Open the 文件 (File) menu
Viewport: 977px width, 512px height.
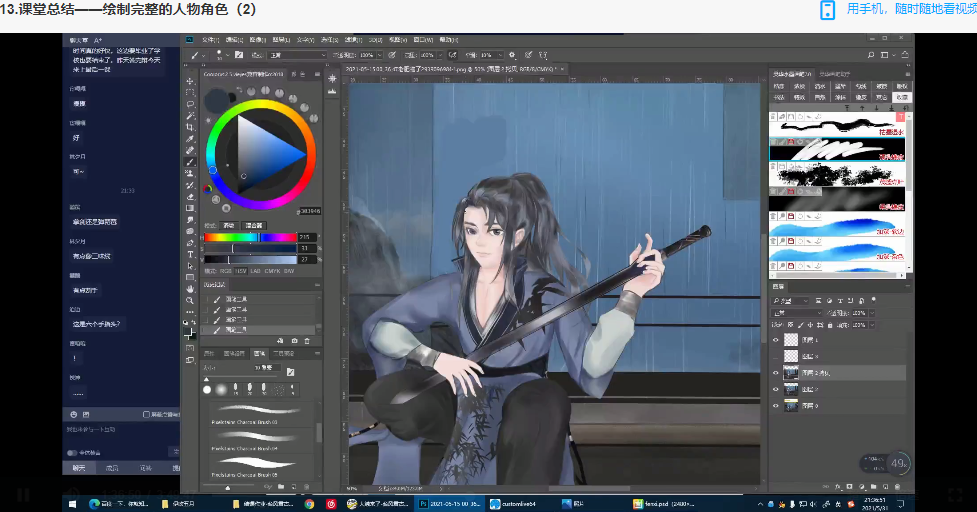point(211,40)
